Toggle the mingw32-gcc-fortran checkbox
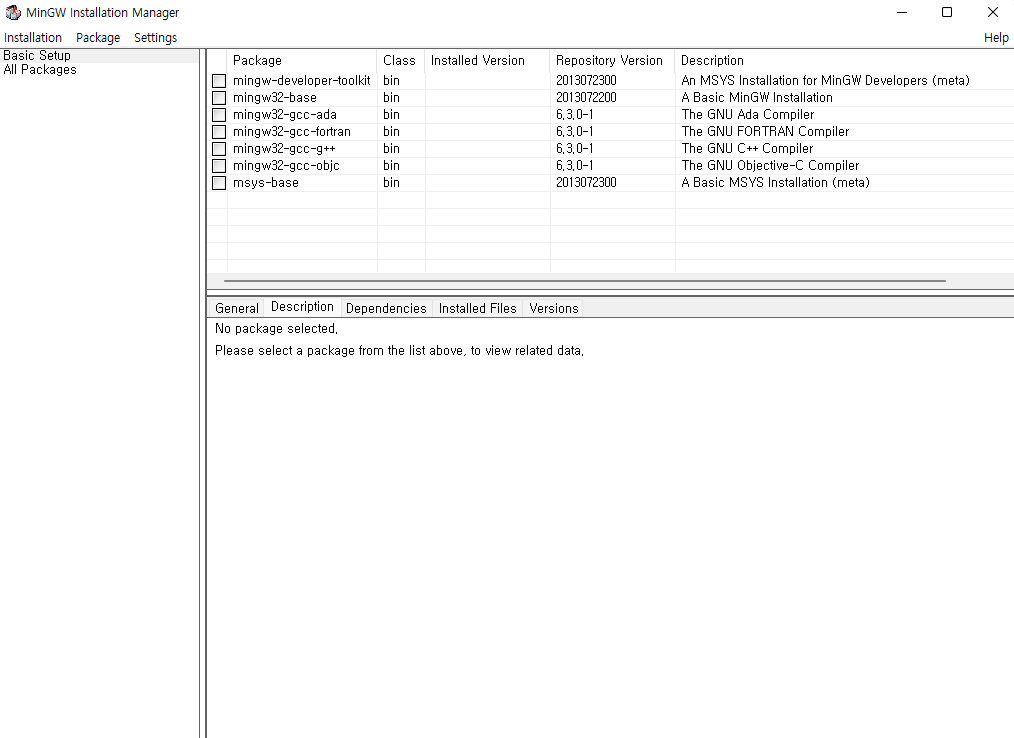 [219, 132]
